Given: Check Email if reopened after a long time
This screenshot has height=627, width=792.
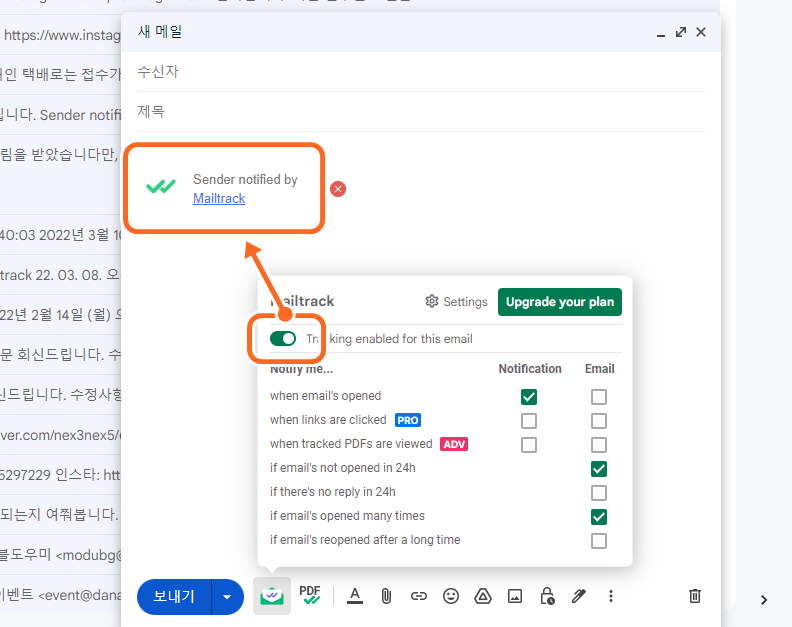Looking at the screenshot, I should click(x=599, y=541).
